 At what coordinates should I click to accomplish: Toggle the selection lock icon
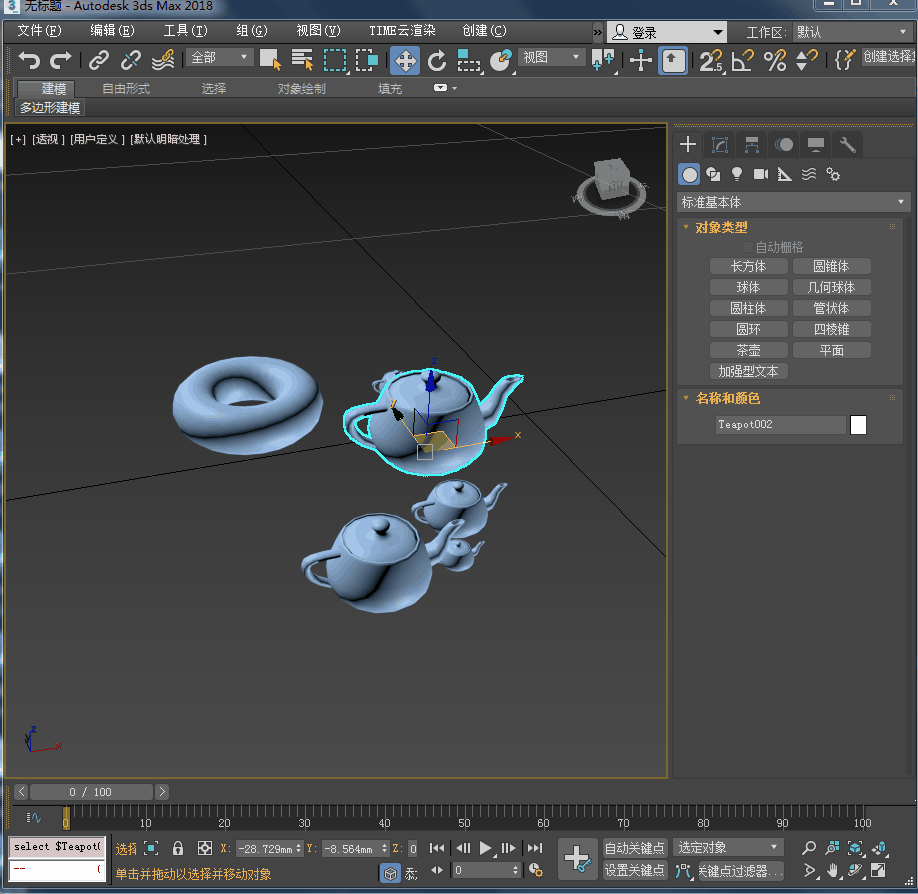[x=178, y=848]
